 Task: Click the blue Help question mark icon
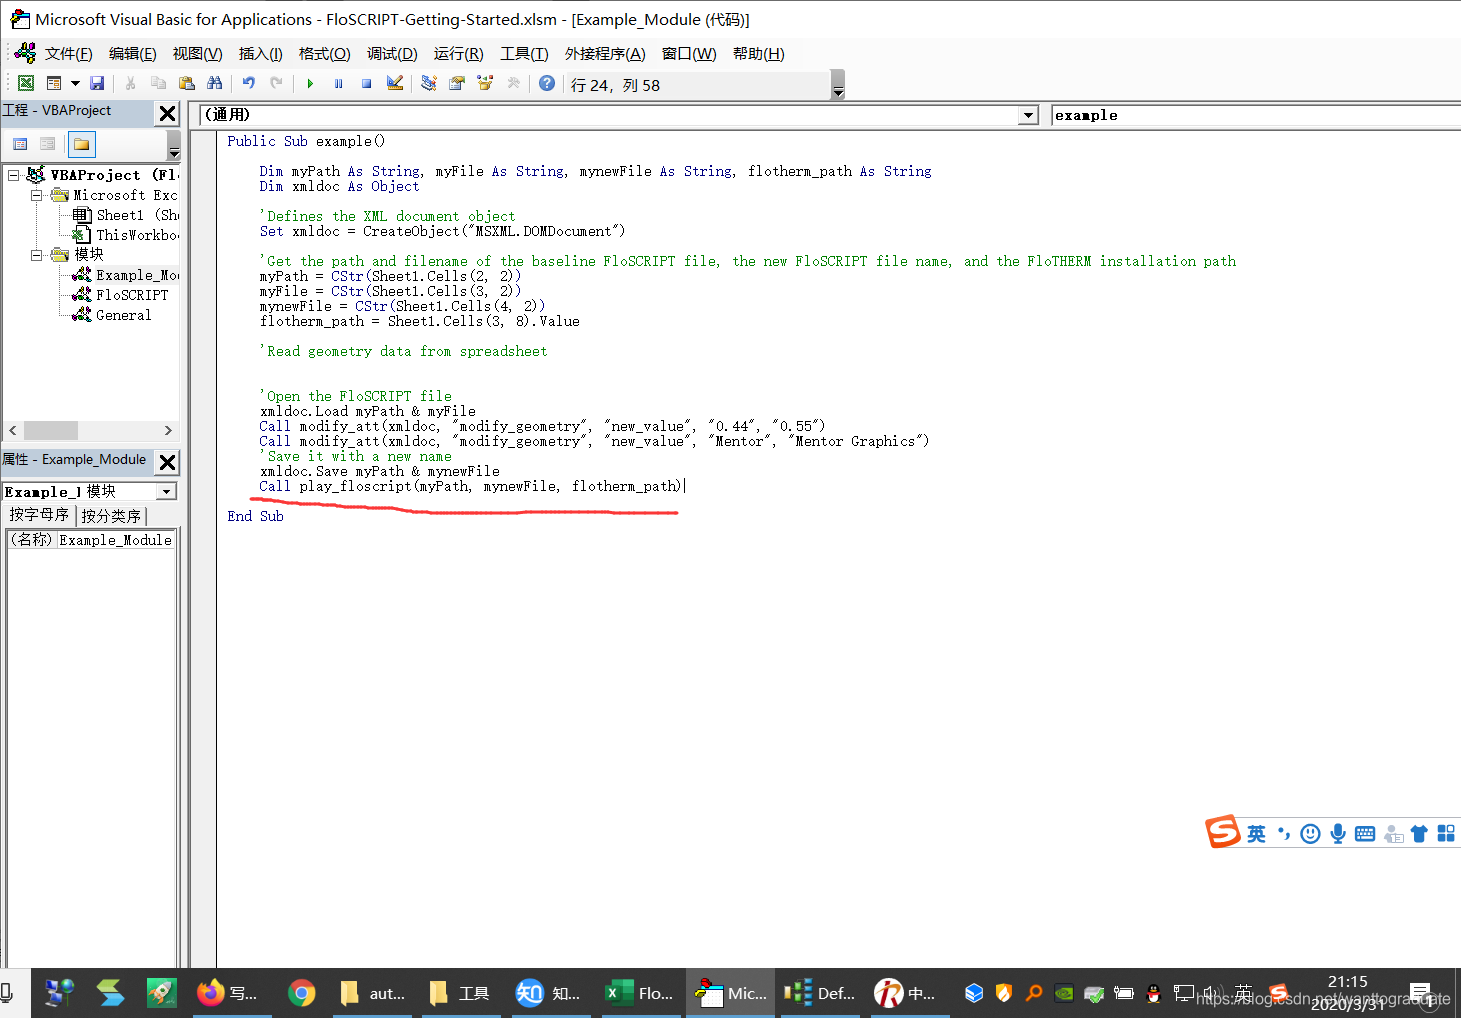[x=546, y=84]
